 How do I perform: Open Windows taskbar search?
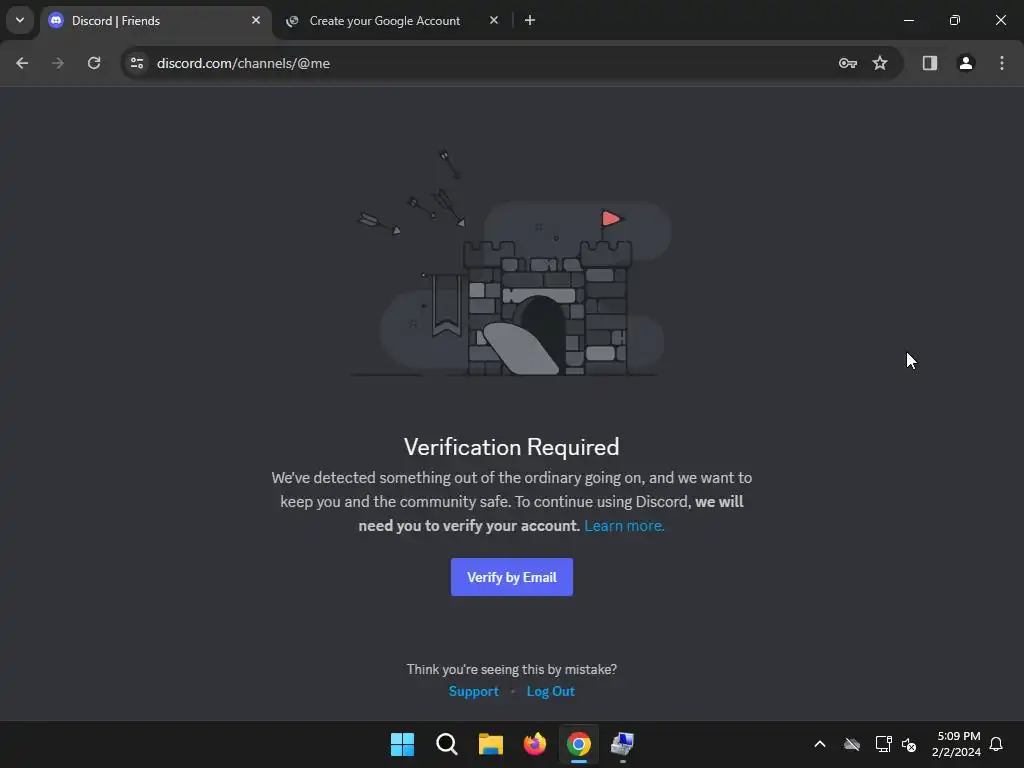coord(447,744)
